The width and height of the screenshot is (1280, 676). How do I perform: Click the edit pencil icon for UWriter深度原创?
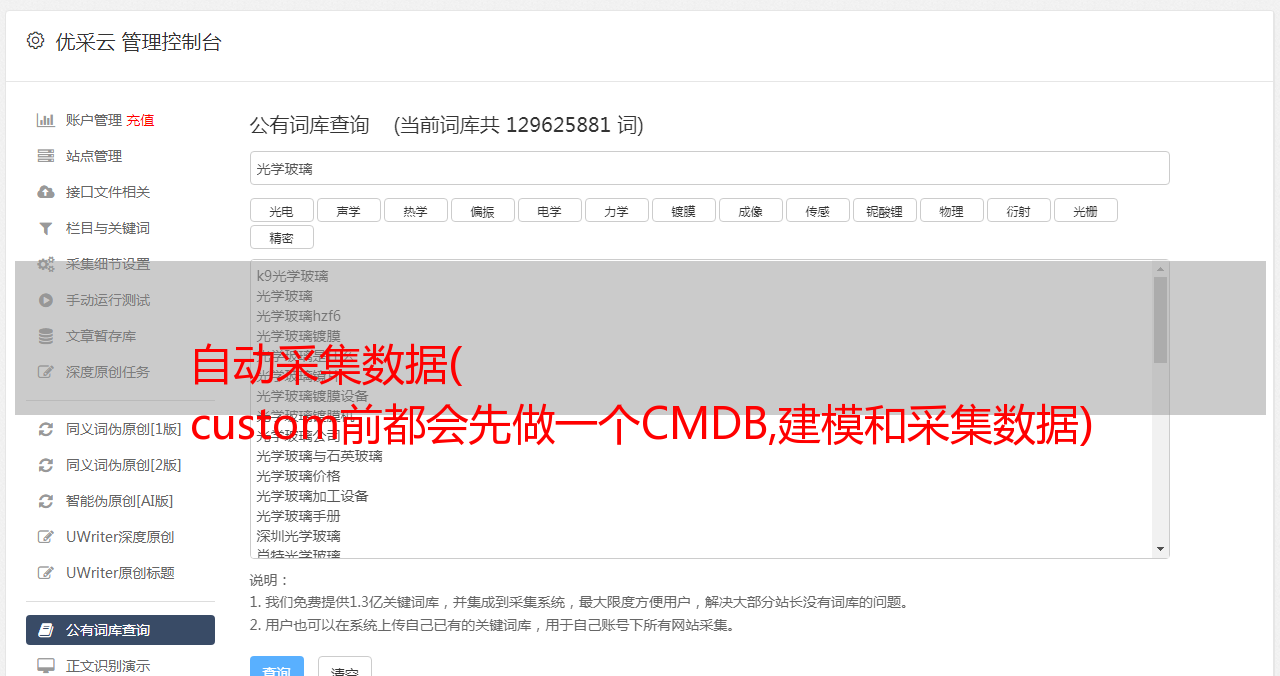point(45,537)
